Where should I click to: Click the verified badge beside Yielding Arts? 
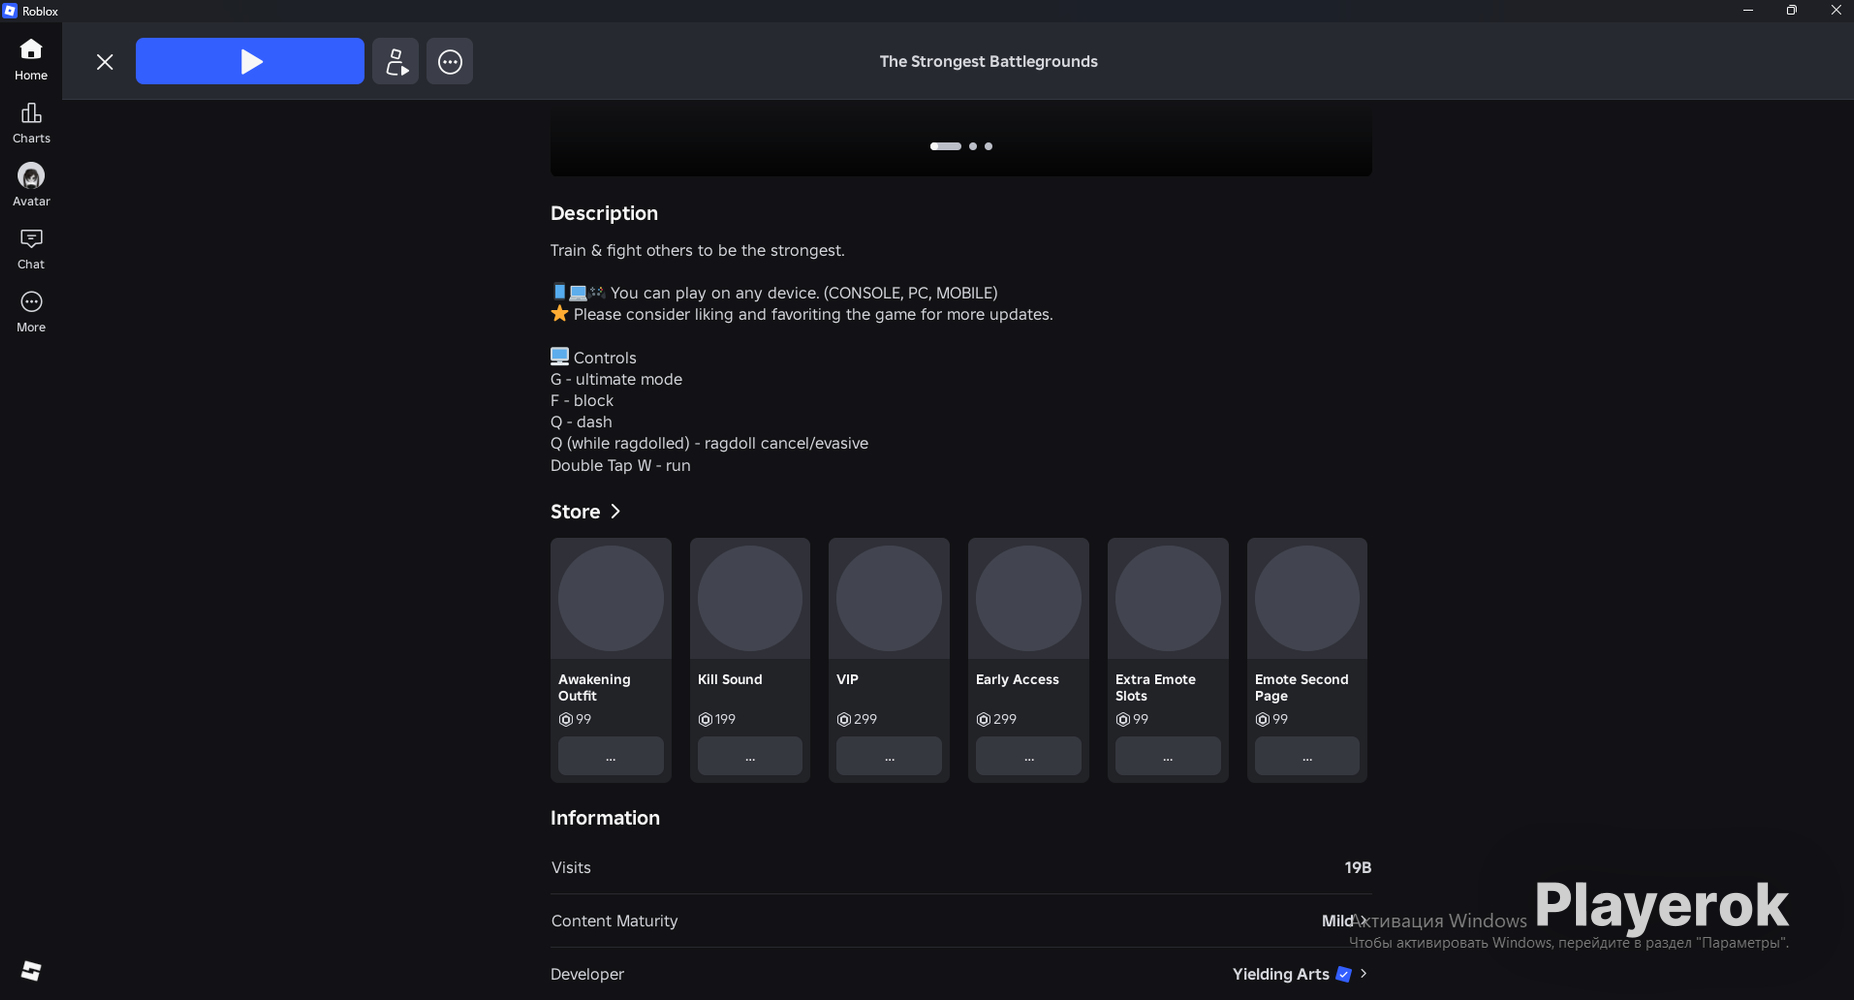[x=1344, y=974]
